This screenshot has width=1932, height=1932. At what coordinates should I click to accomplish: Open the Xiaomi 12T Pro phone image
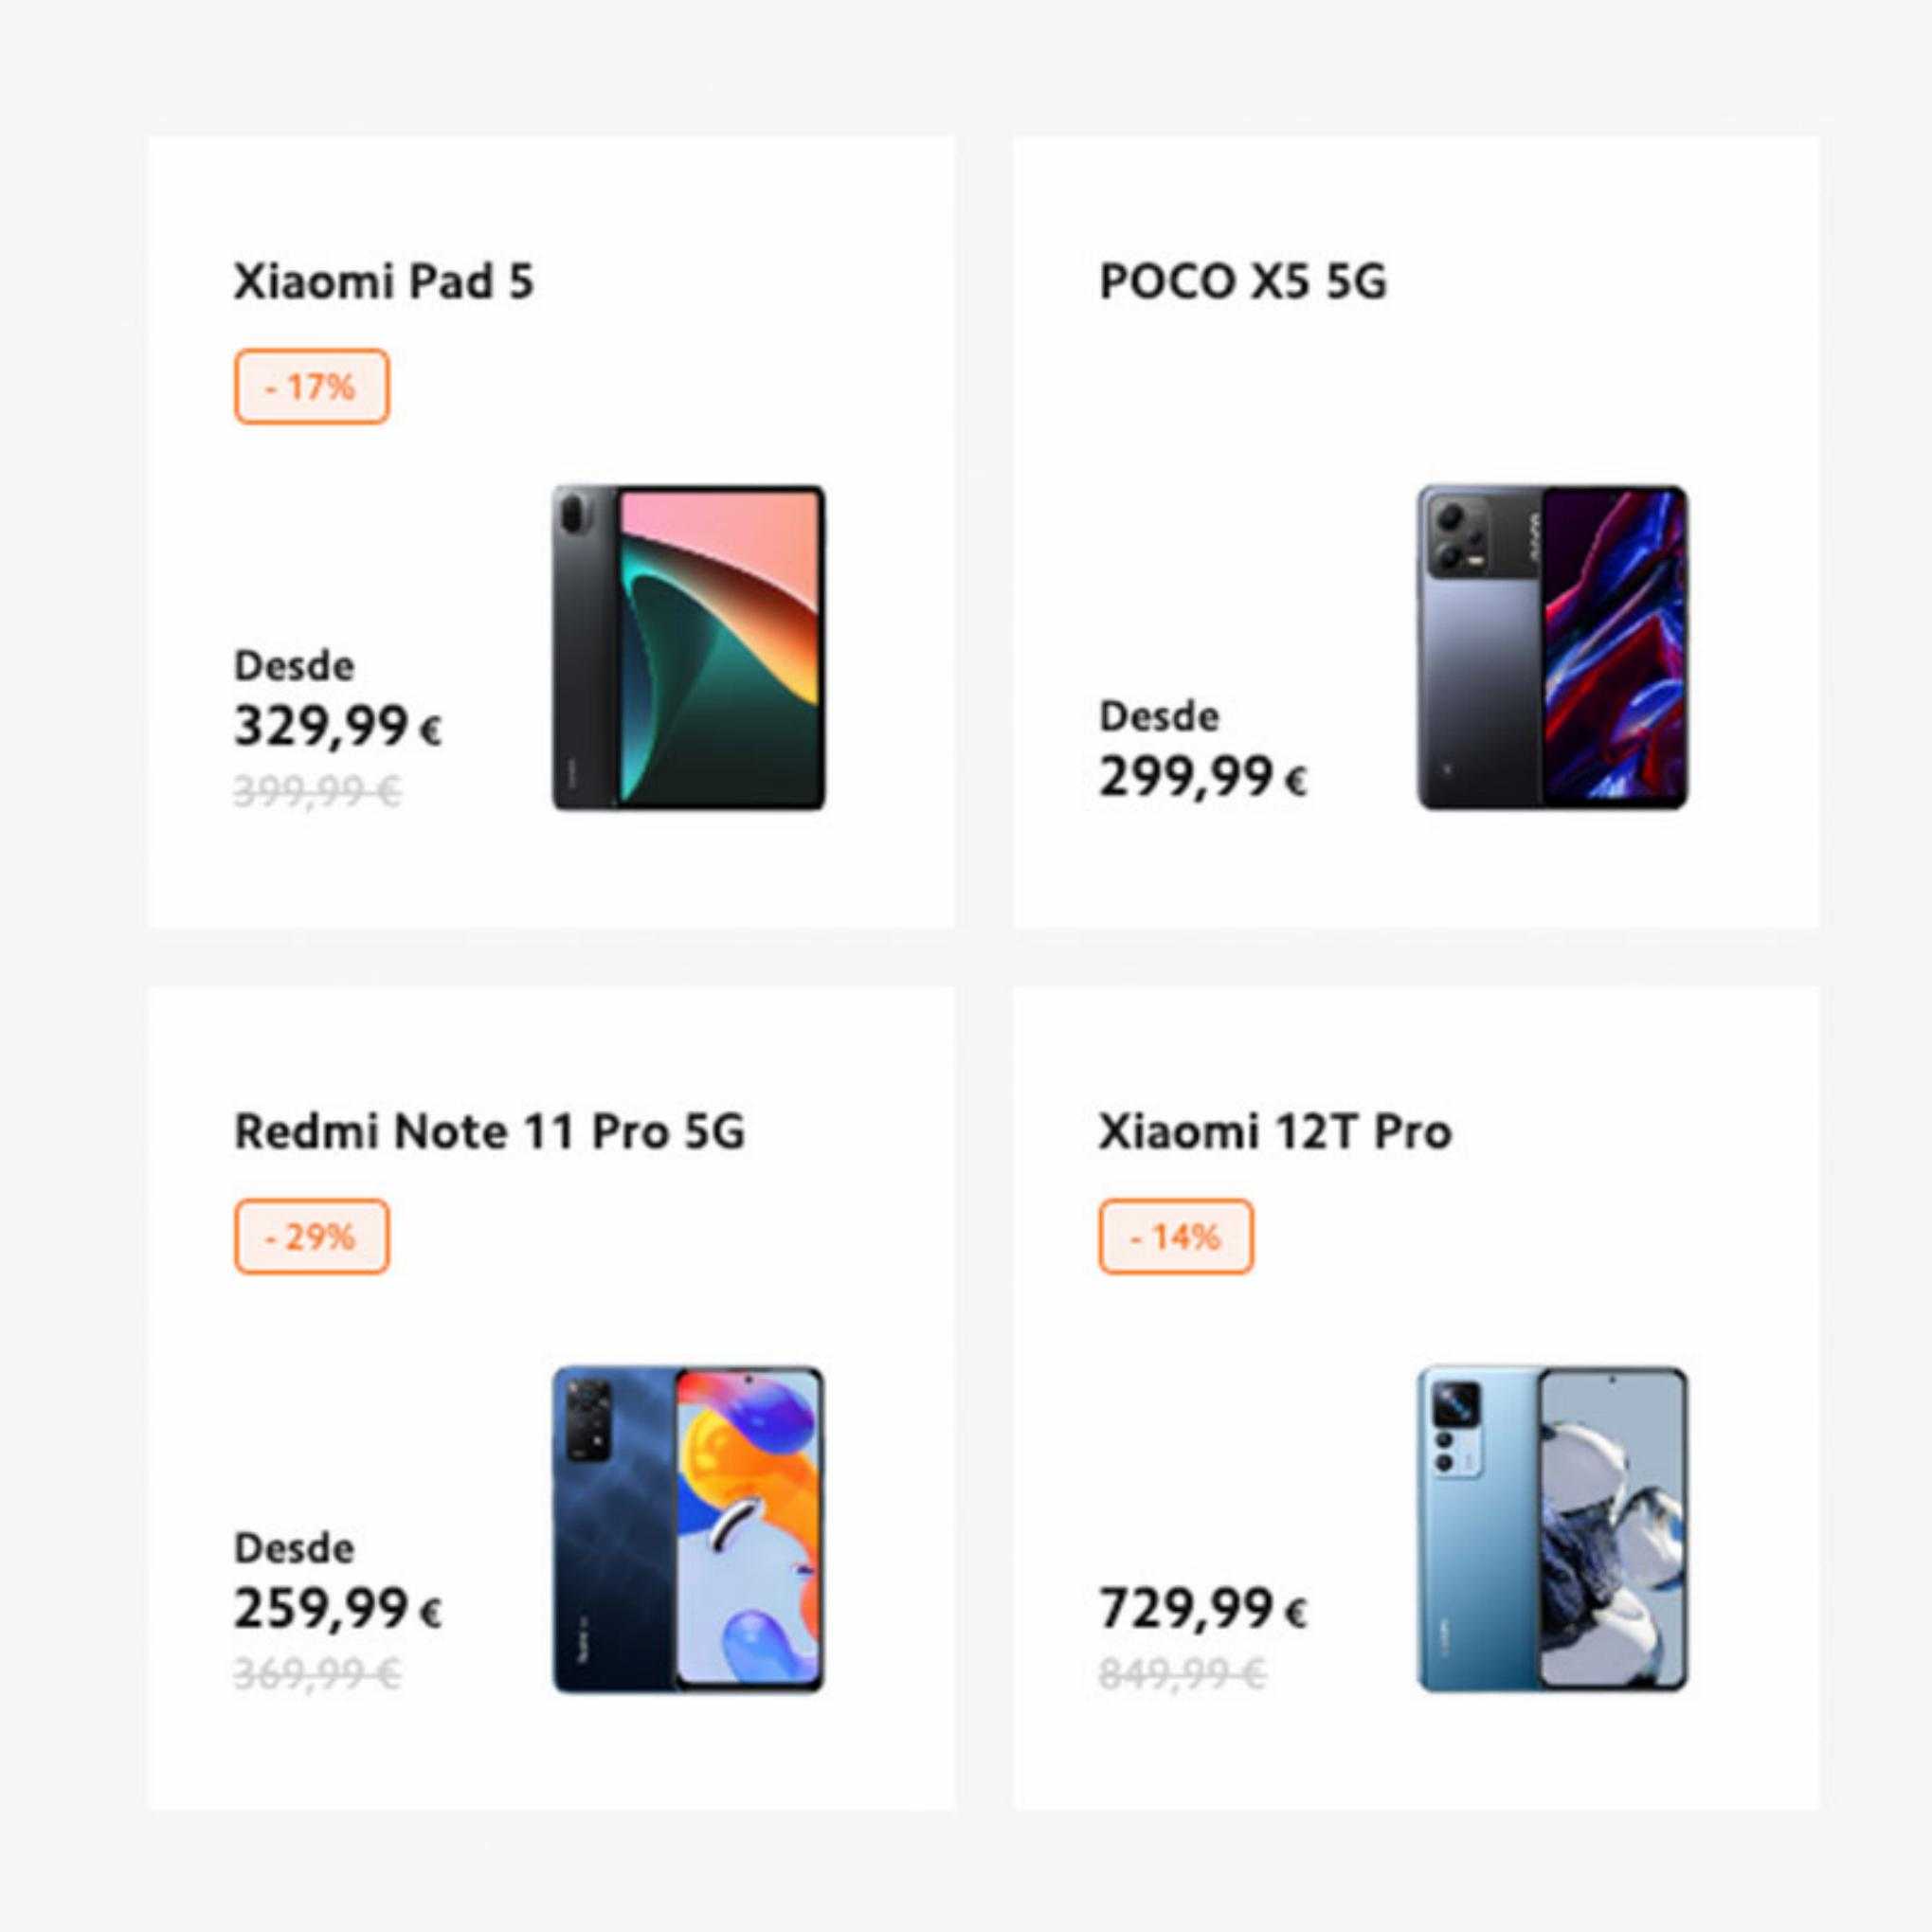pyautogui.click(x=1552, y=1530)
